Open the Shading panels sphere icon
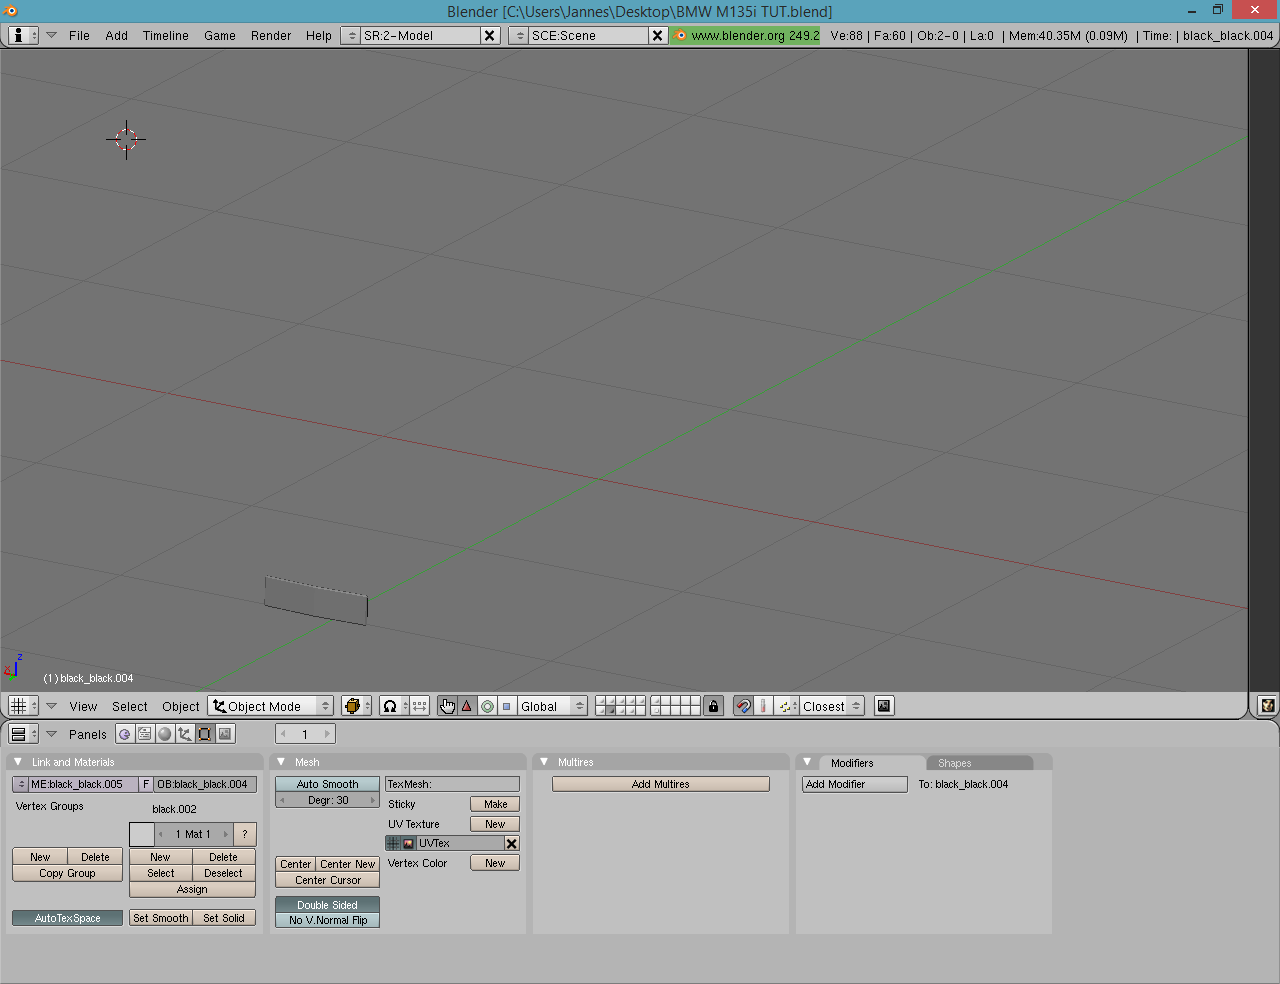 pyautogui.click(x=165, y=734)
